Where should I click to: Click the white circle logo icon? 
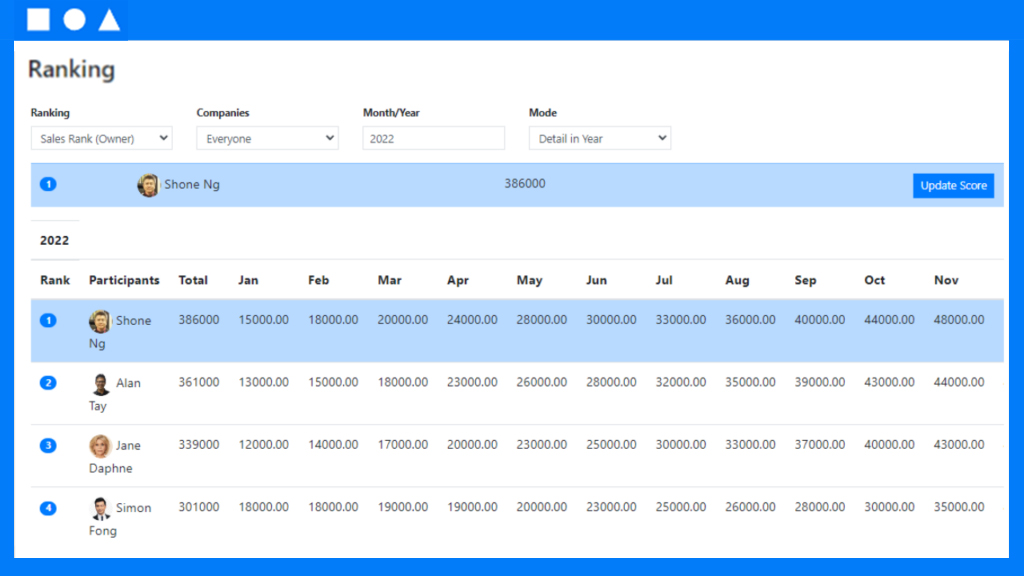click(x=74, y=19)
